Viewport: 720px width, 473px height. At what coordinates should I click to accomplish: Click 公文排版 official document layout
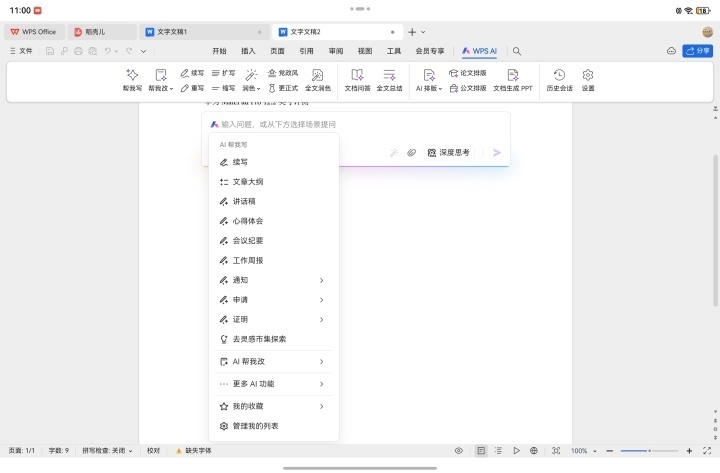click(467, 88)
